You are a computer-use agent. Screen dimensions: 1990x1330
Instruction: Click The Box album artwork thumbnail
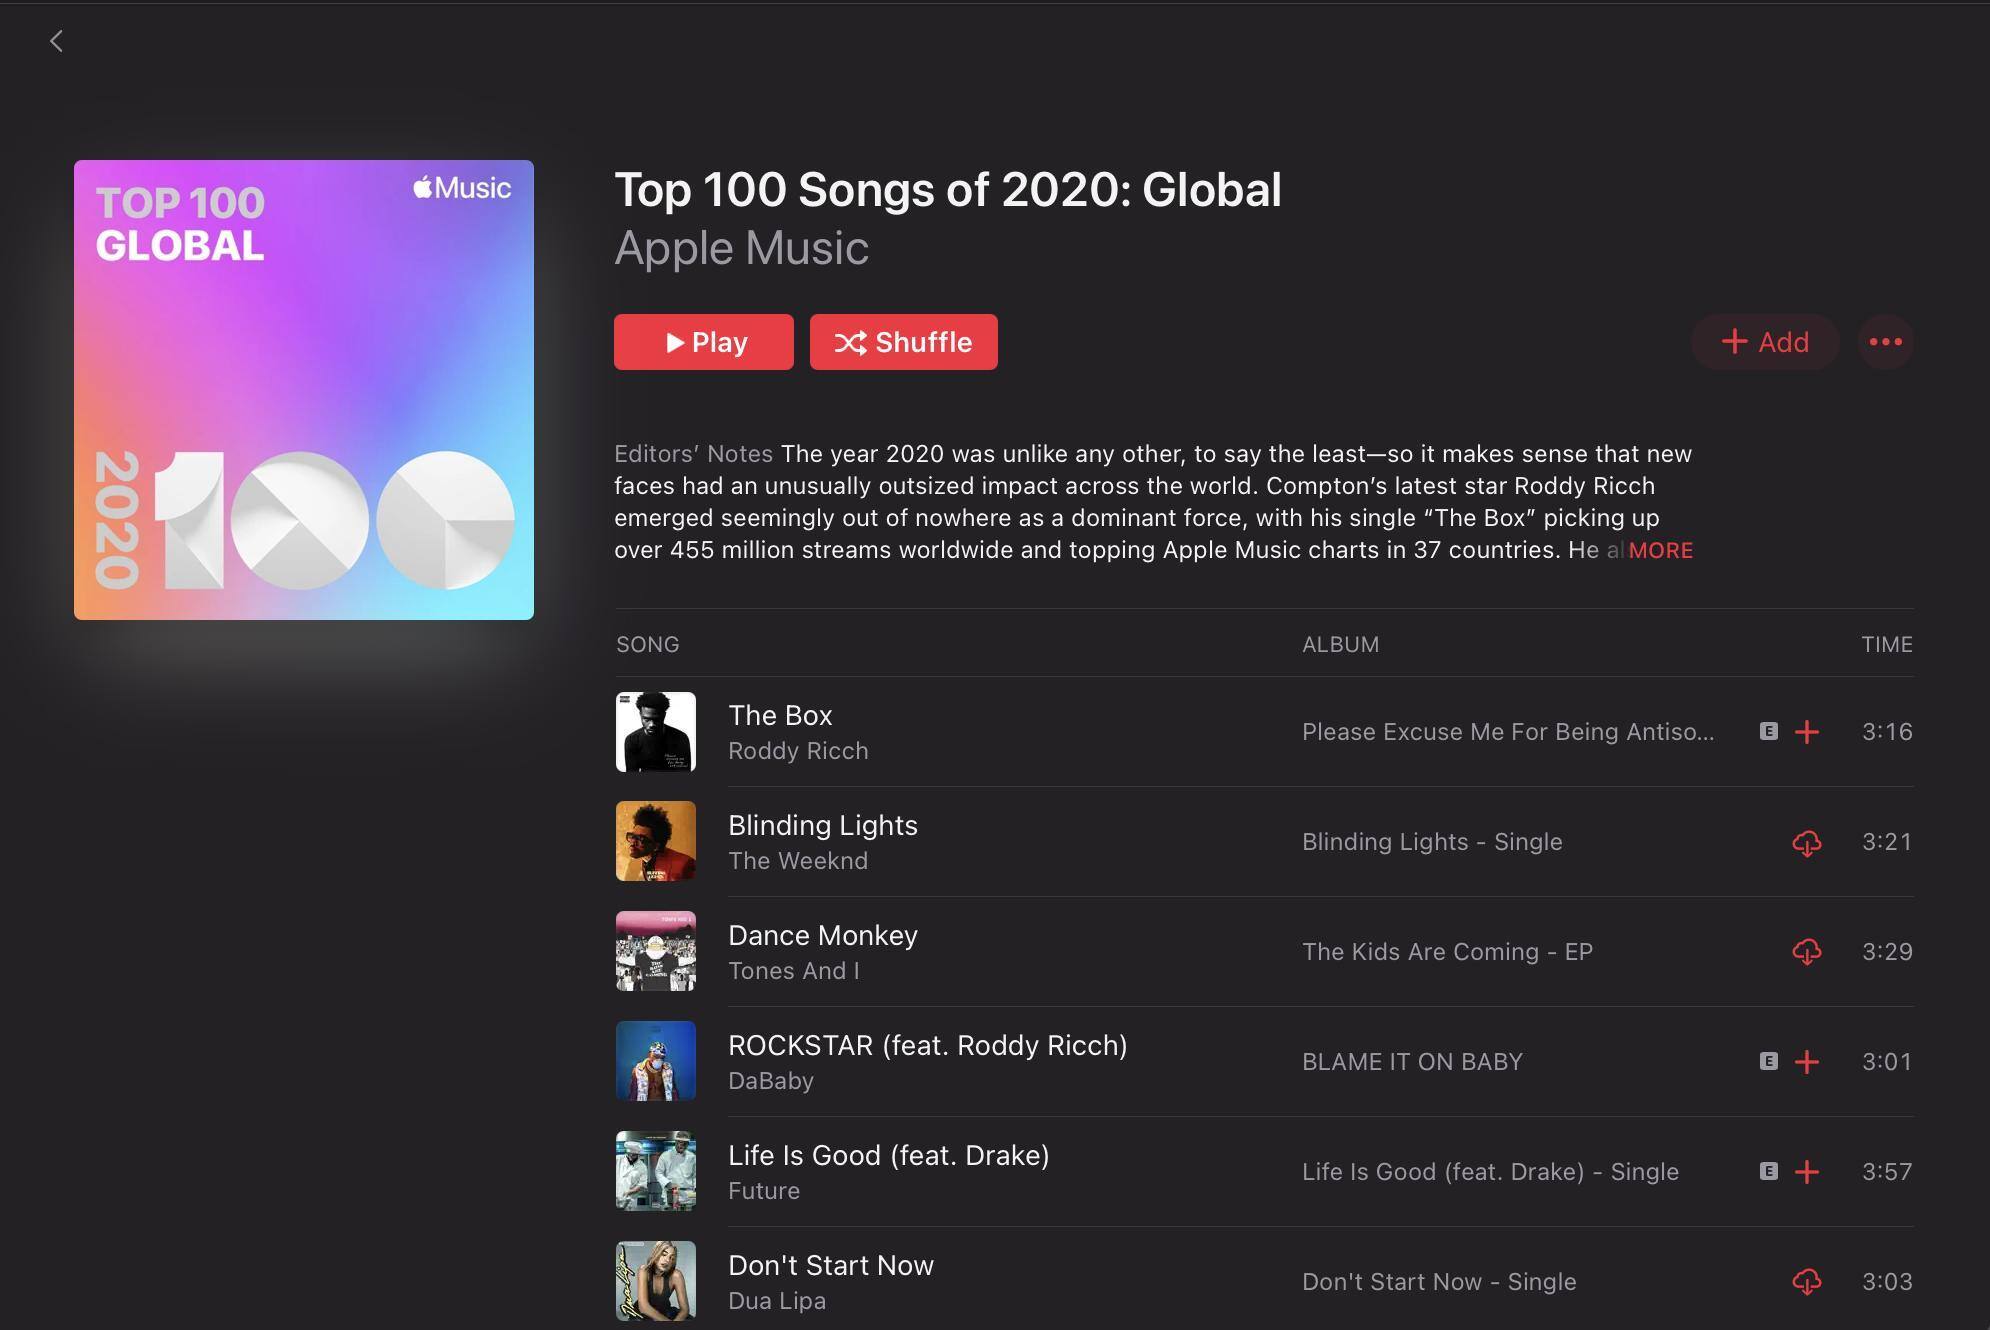click(x=656, y=732)
